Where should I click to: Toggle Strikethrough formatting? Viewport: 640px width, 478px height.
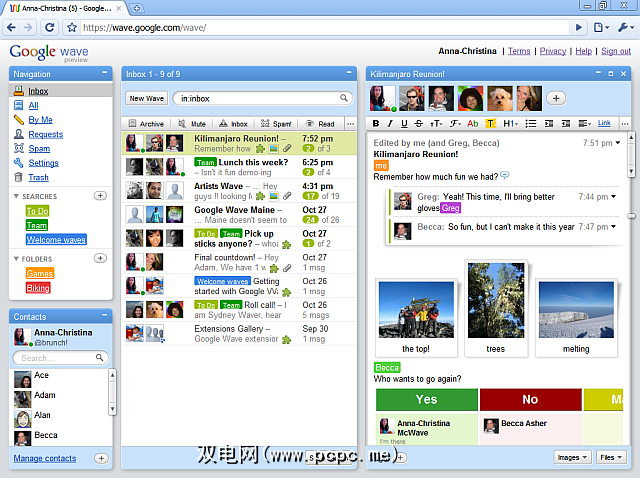(418, 123)
